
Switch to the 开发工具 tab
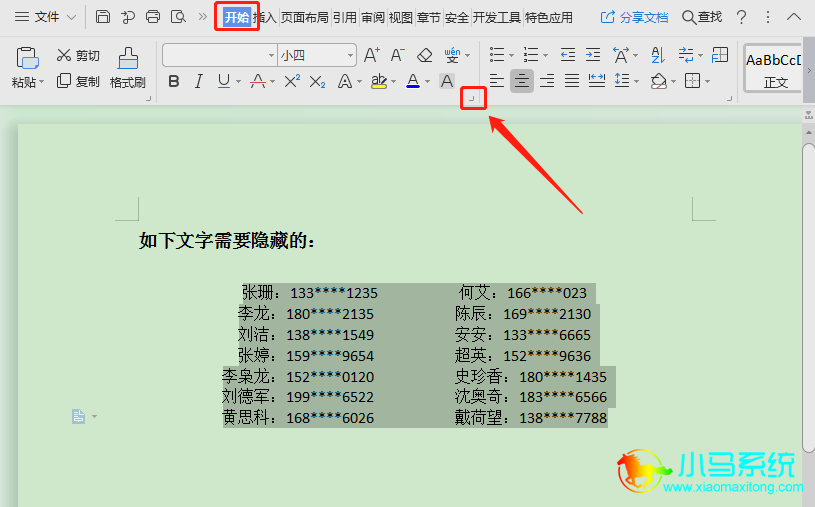(x=496, y=17)
